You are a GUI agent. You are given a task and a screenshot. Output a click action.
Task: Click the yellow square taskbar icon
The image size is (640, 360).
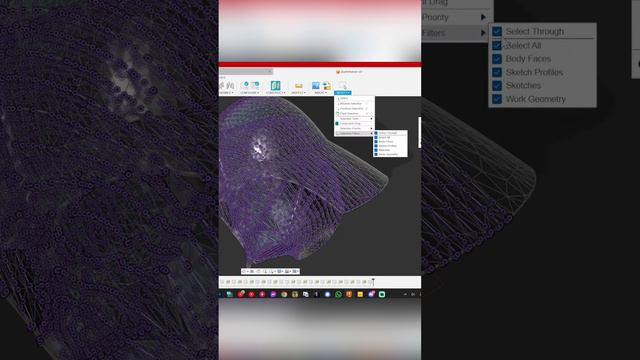click(x=360, y=294)
